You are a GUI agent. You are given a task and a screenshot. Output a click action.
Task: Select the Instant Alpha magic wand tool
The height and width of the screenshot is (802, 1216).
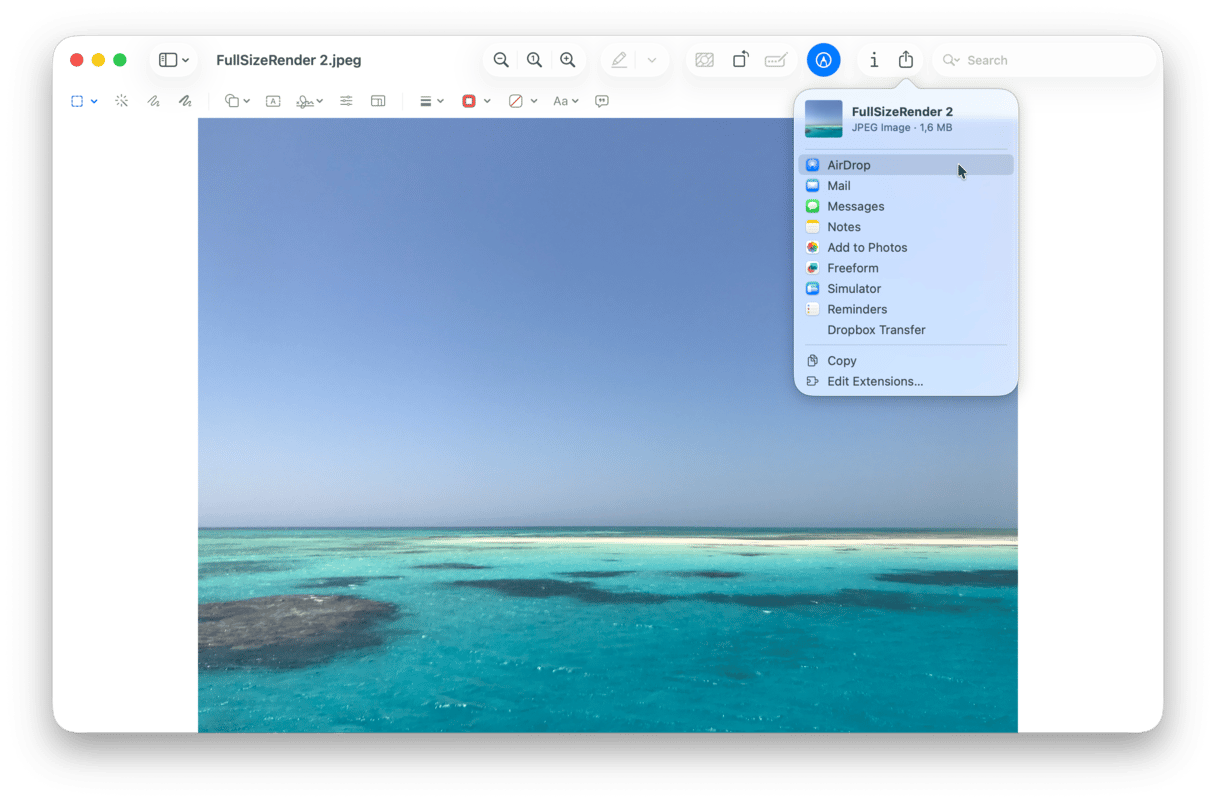tap(122, 101)
